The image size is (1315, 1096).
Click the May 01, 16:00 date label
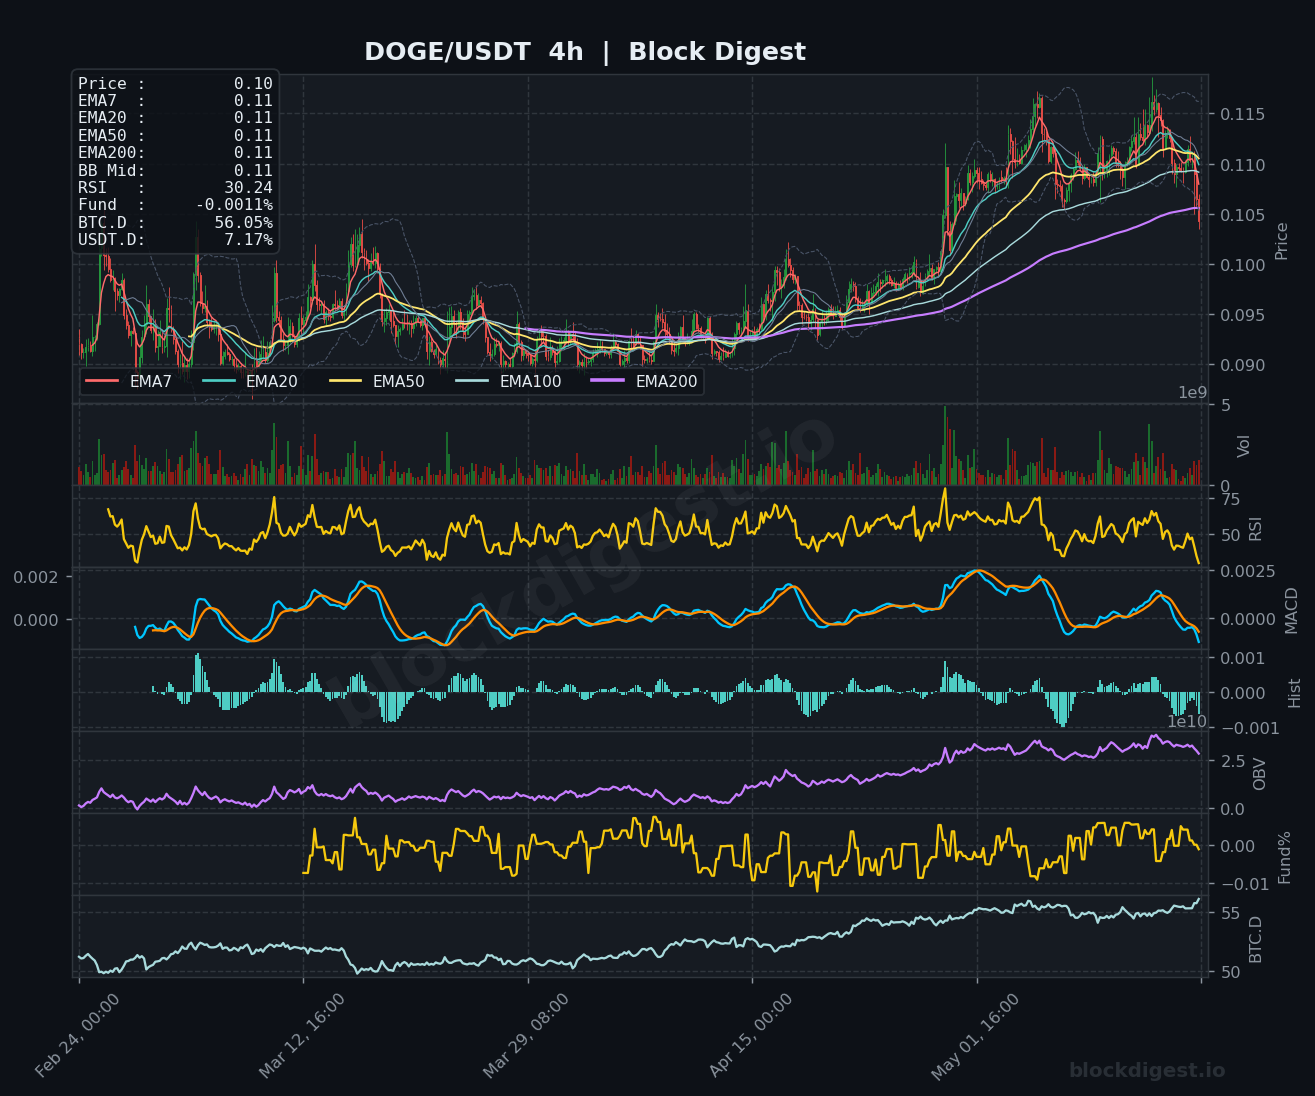tap(975, 1036)
